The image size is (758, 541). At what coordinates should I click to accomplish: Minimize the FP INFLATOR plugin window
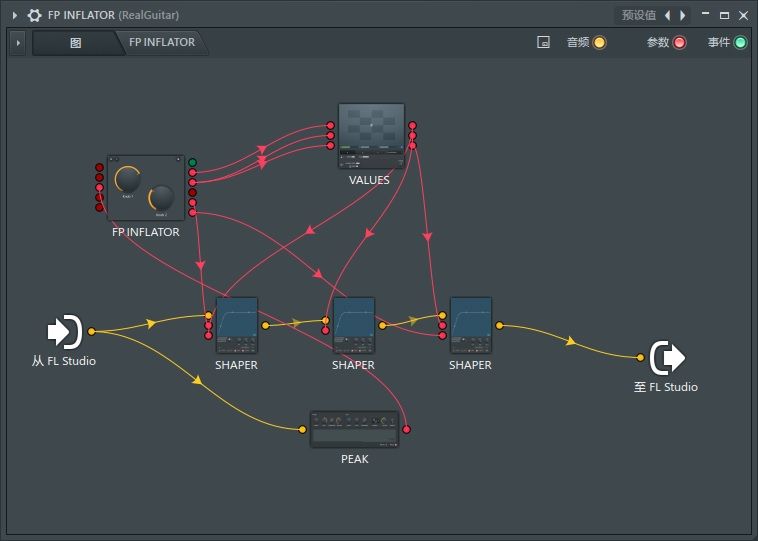click(x=705, y=15)
